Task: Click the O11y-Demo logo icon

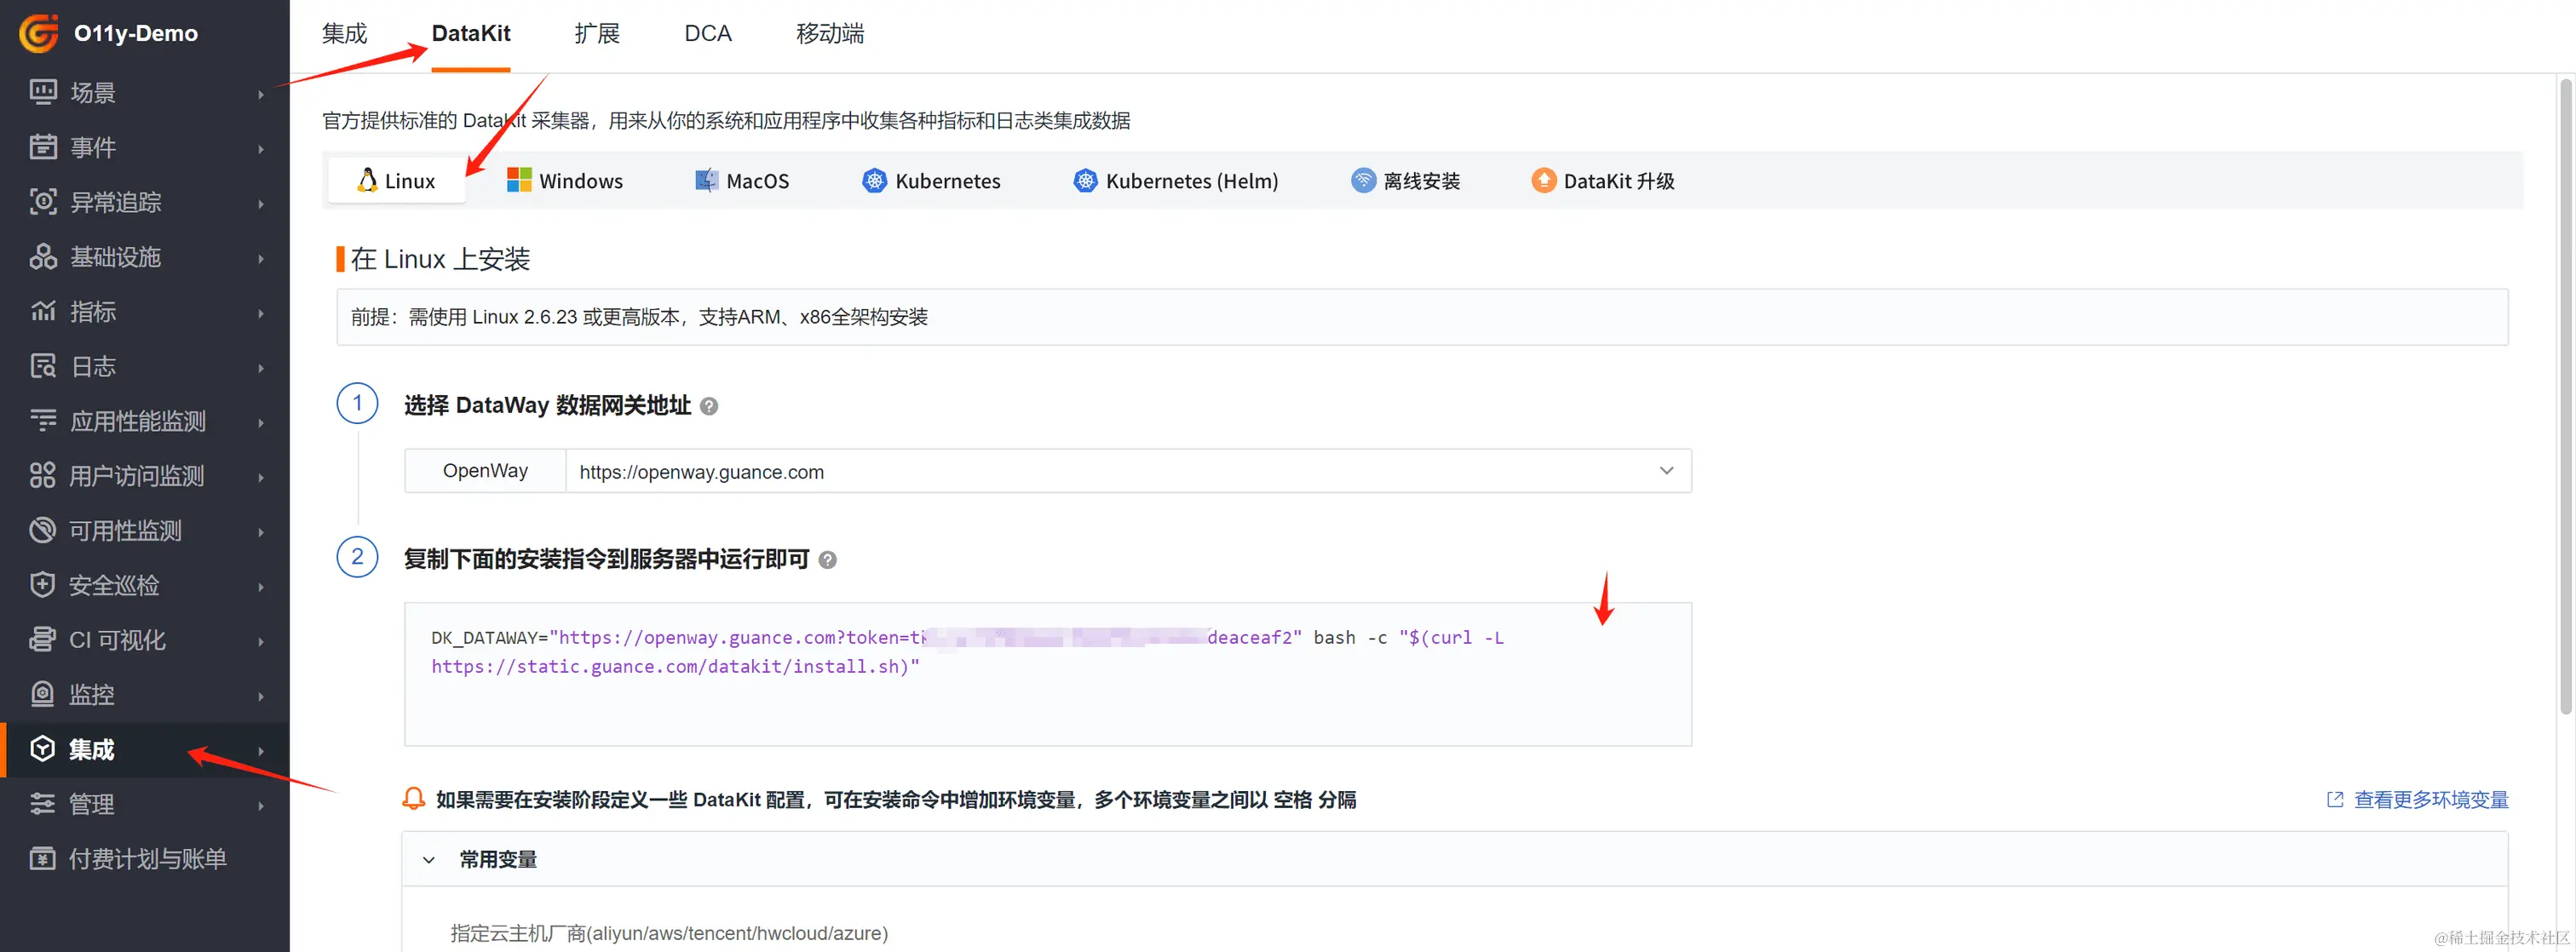Action: [40, 33]
